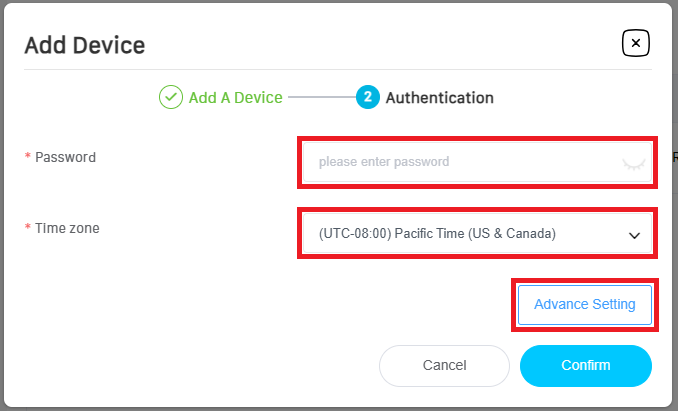
Task: Go back to Add A Device step
Action: (235, 98)
